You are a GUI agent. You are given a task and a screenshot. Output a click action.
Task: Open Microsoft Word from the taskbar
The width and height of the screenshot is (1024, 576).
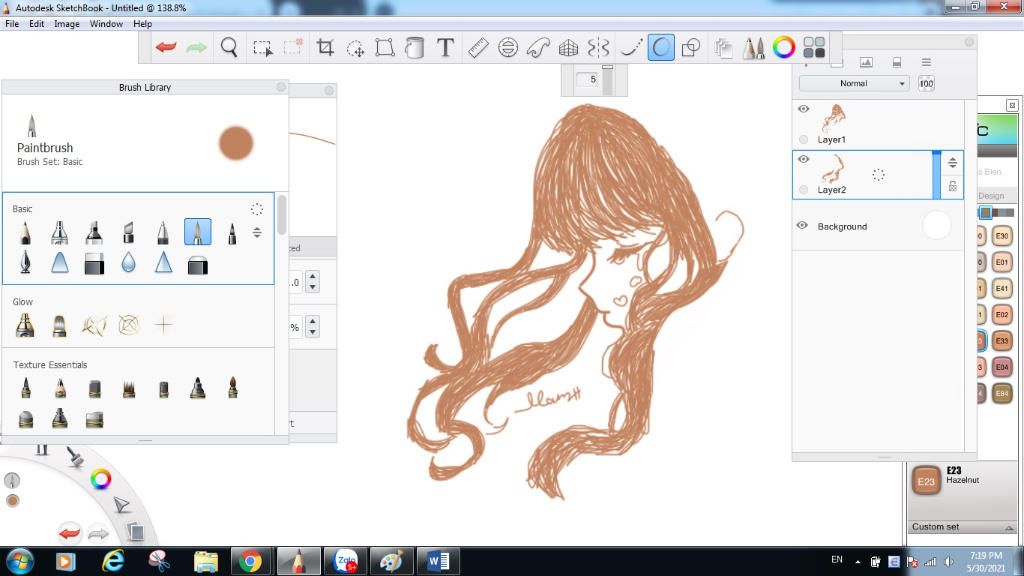coord(438,561)
